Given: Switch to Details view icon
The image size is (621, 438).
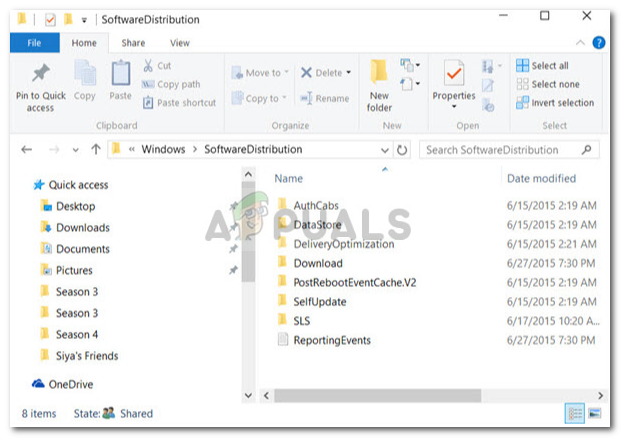Looking at the screenshot, I should coord(574,414).
